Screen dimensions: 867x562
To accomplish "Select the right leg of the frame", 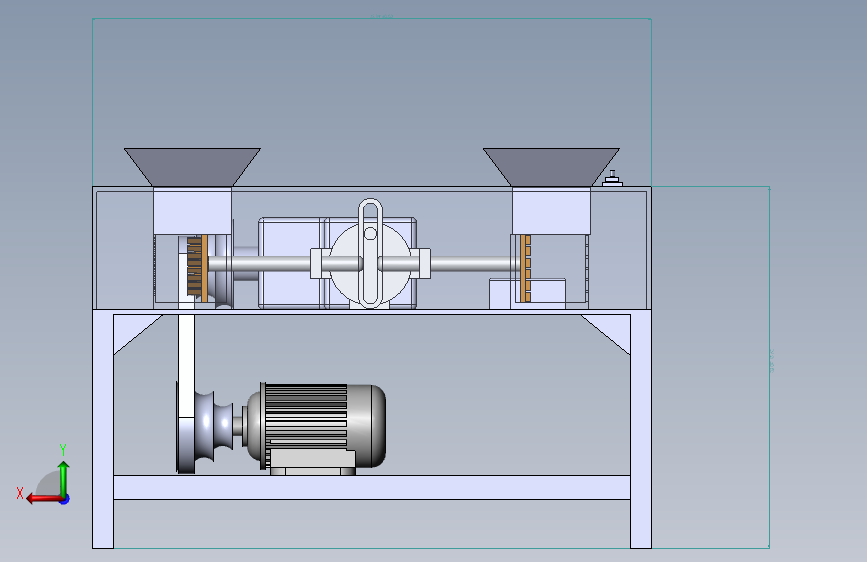I will [641, 429].
